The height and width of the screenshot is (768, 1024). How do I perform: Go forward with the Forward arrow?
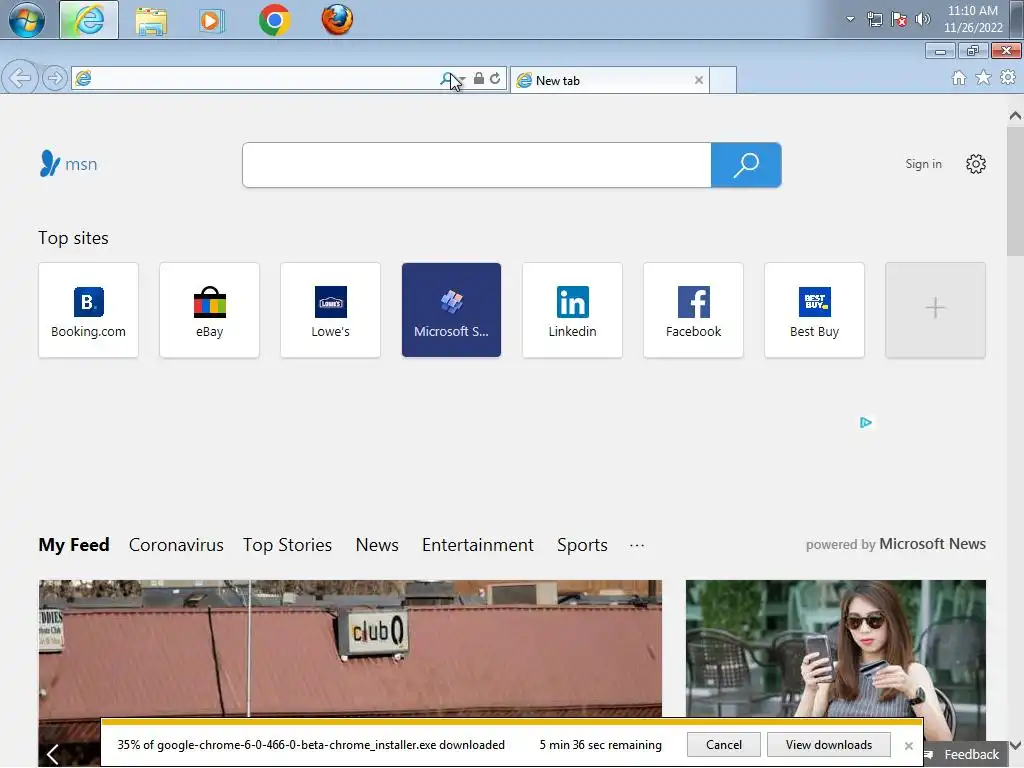click(55, 78)
